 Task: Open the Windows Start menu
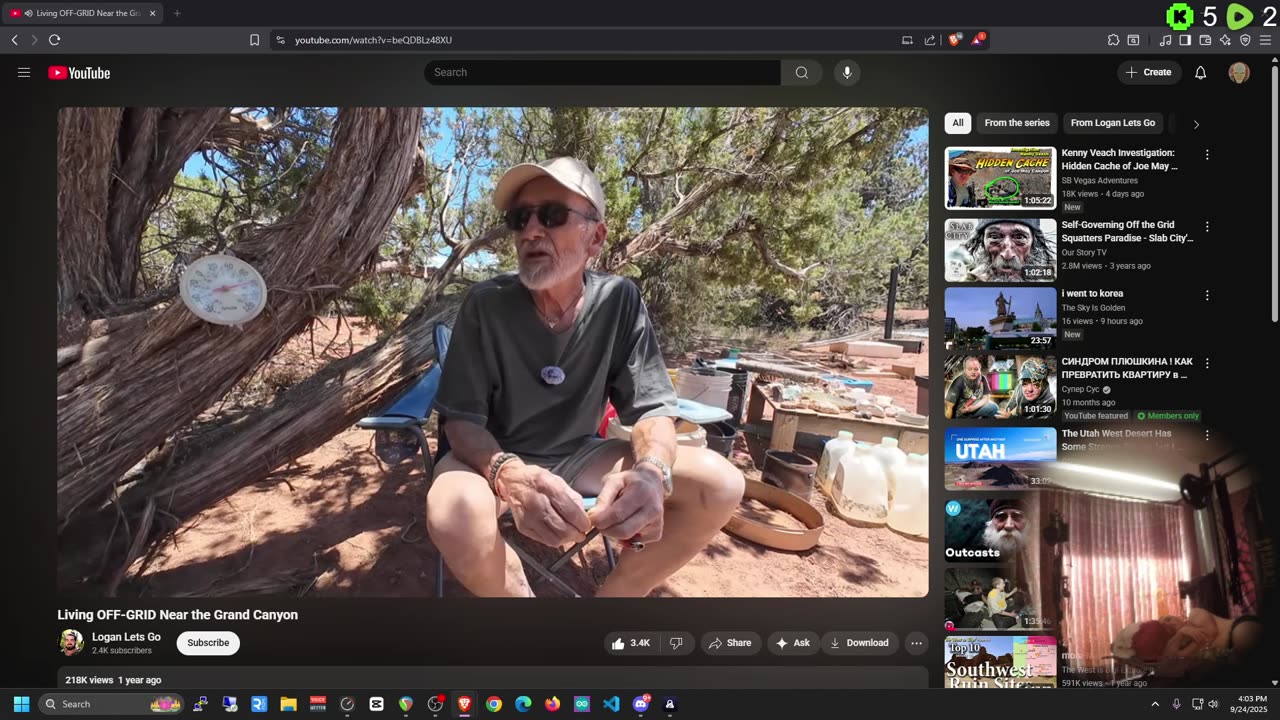click(x=21, y=704)
